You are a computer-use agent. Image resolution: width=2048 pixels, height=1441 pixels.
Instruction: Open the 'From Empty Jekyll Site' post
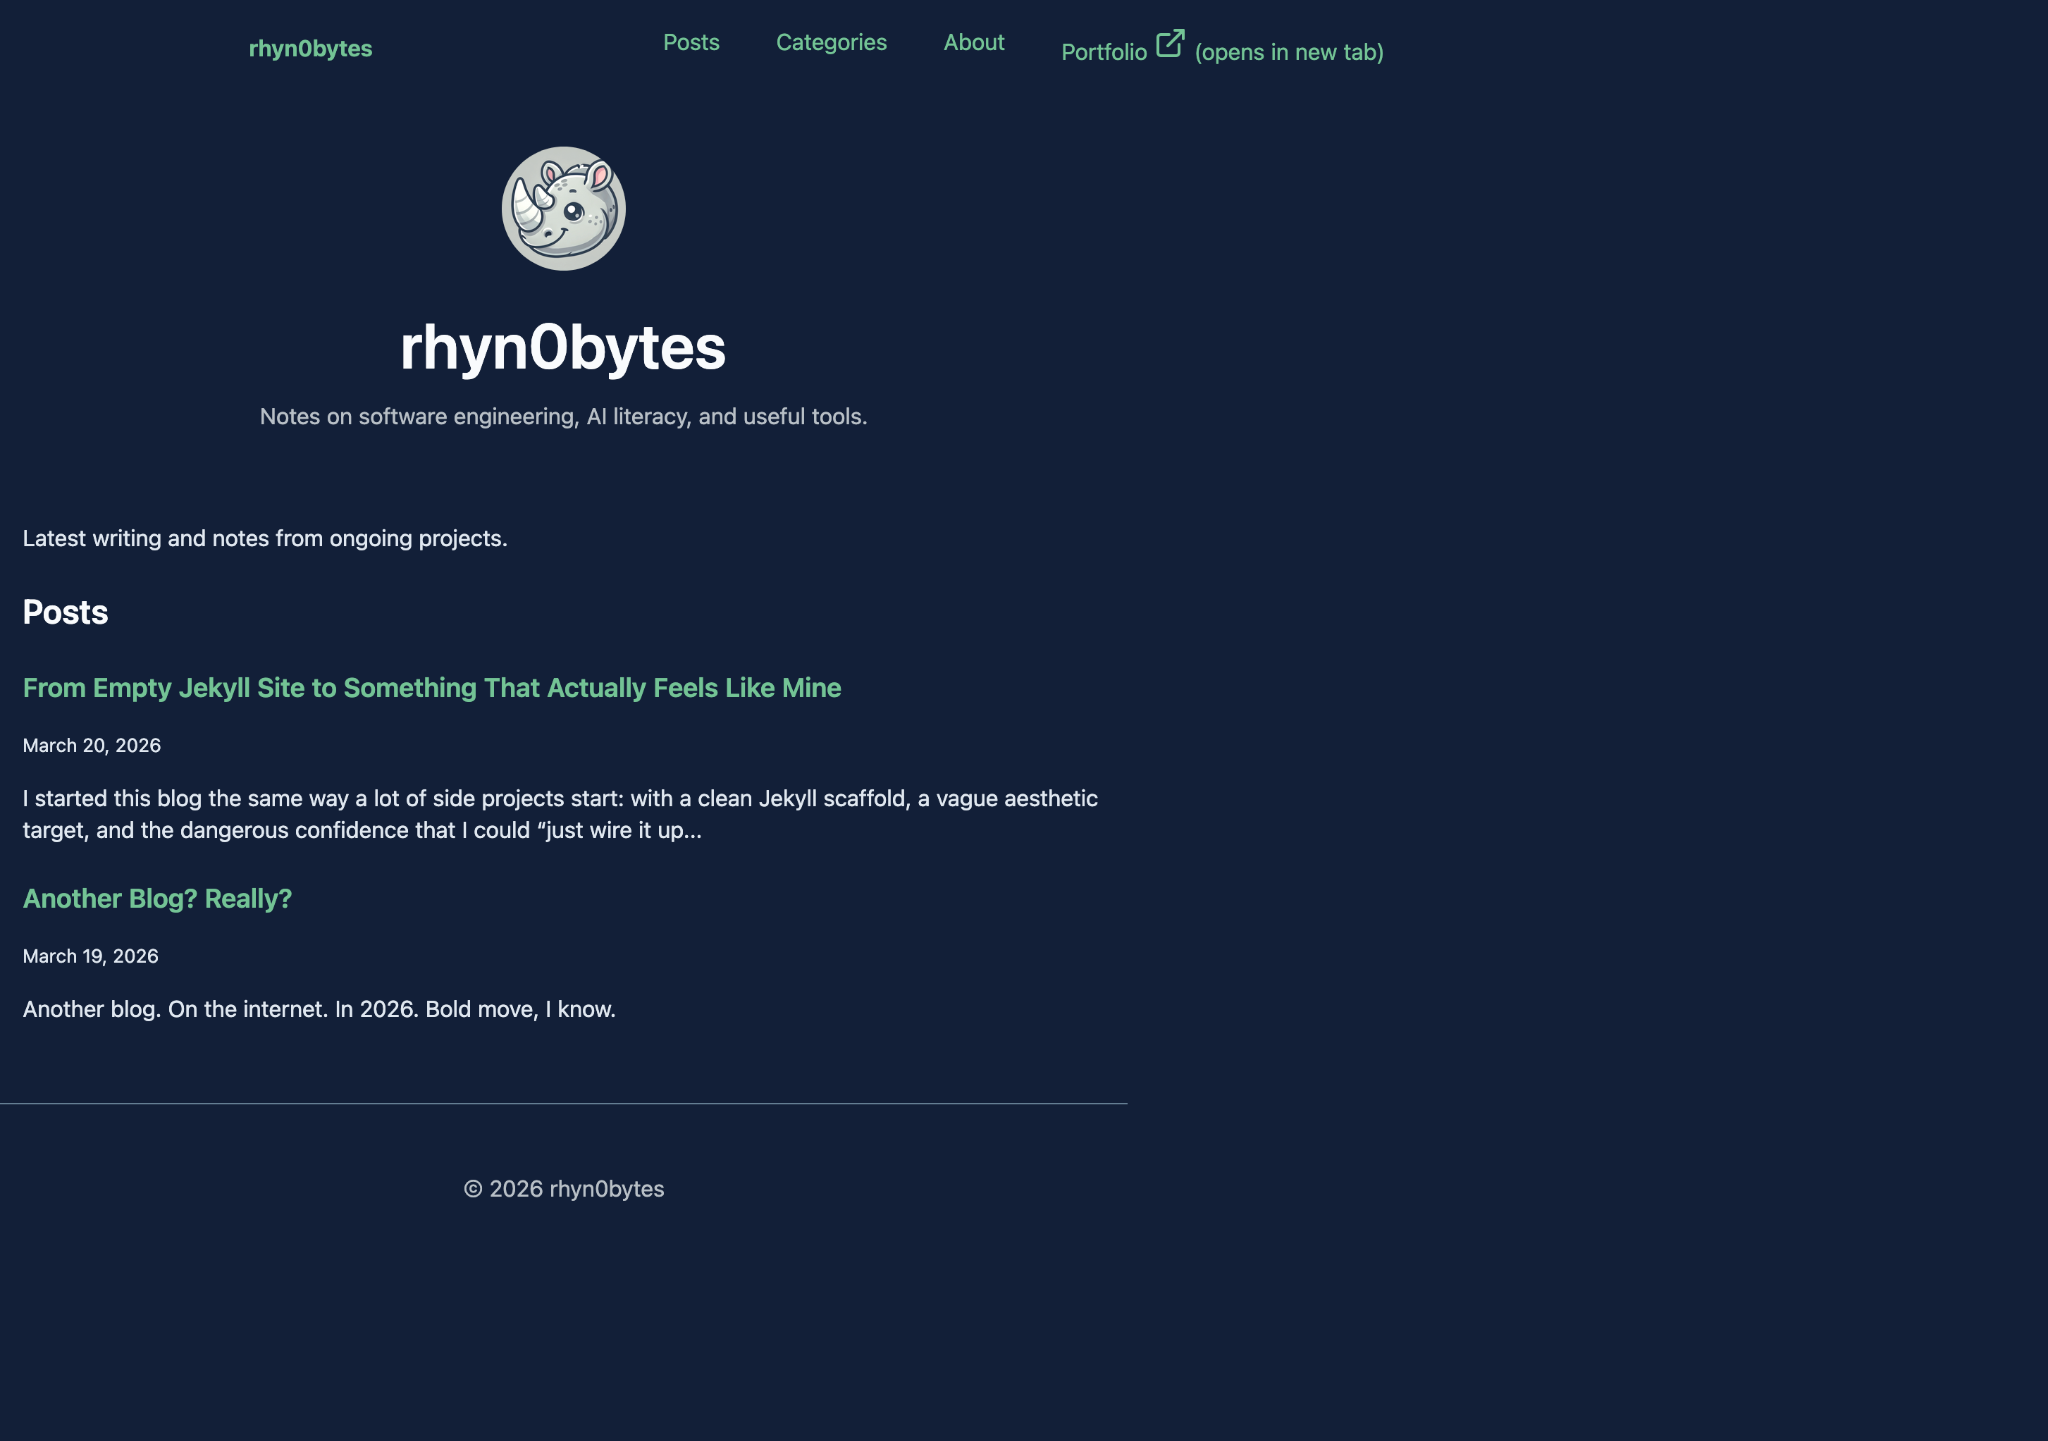(432, 688)
